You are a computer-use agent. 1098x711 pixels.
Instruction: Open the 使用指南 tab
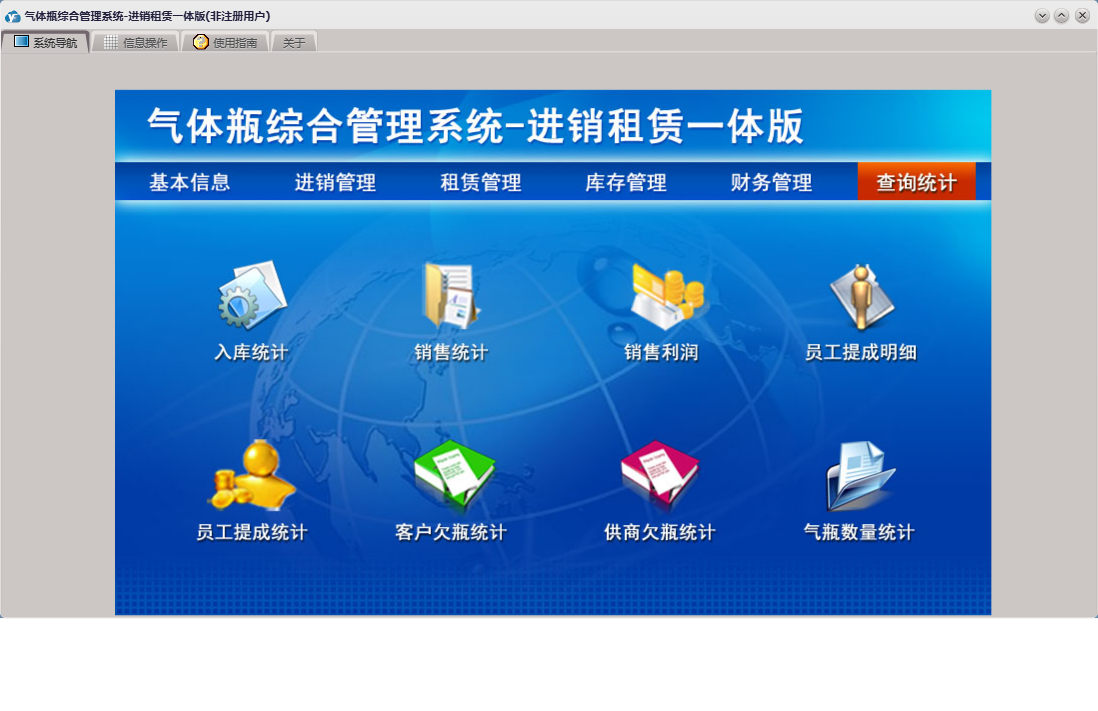point(226,42)
